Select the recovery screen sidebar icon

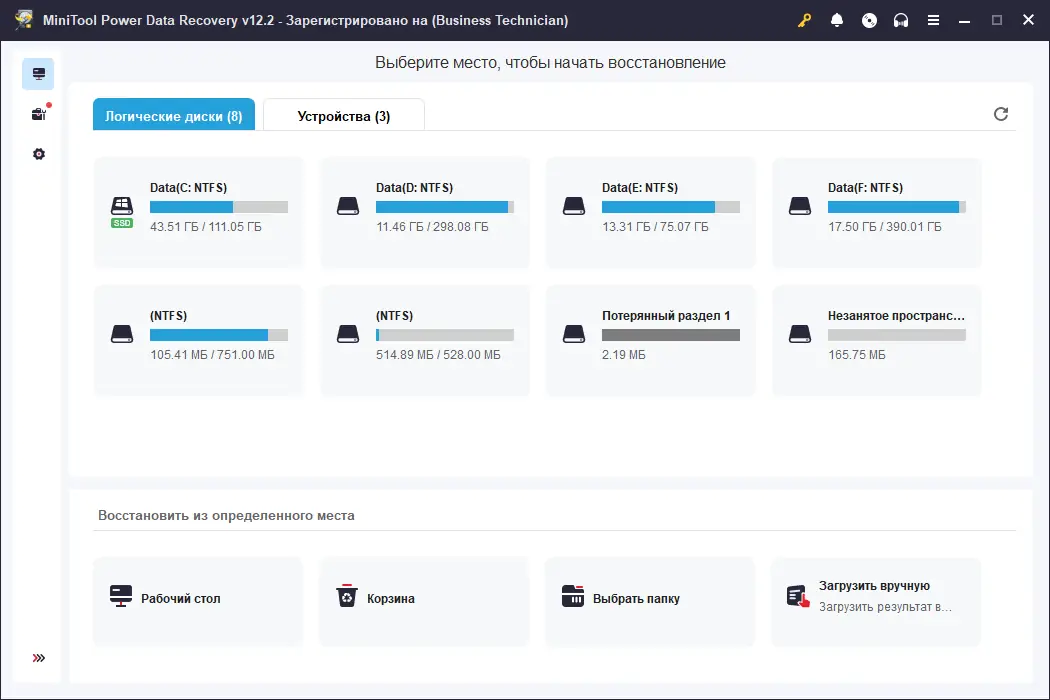click(x=38, y=74)
